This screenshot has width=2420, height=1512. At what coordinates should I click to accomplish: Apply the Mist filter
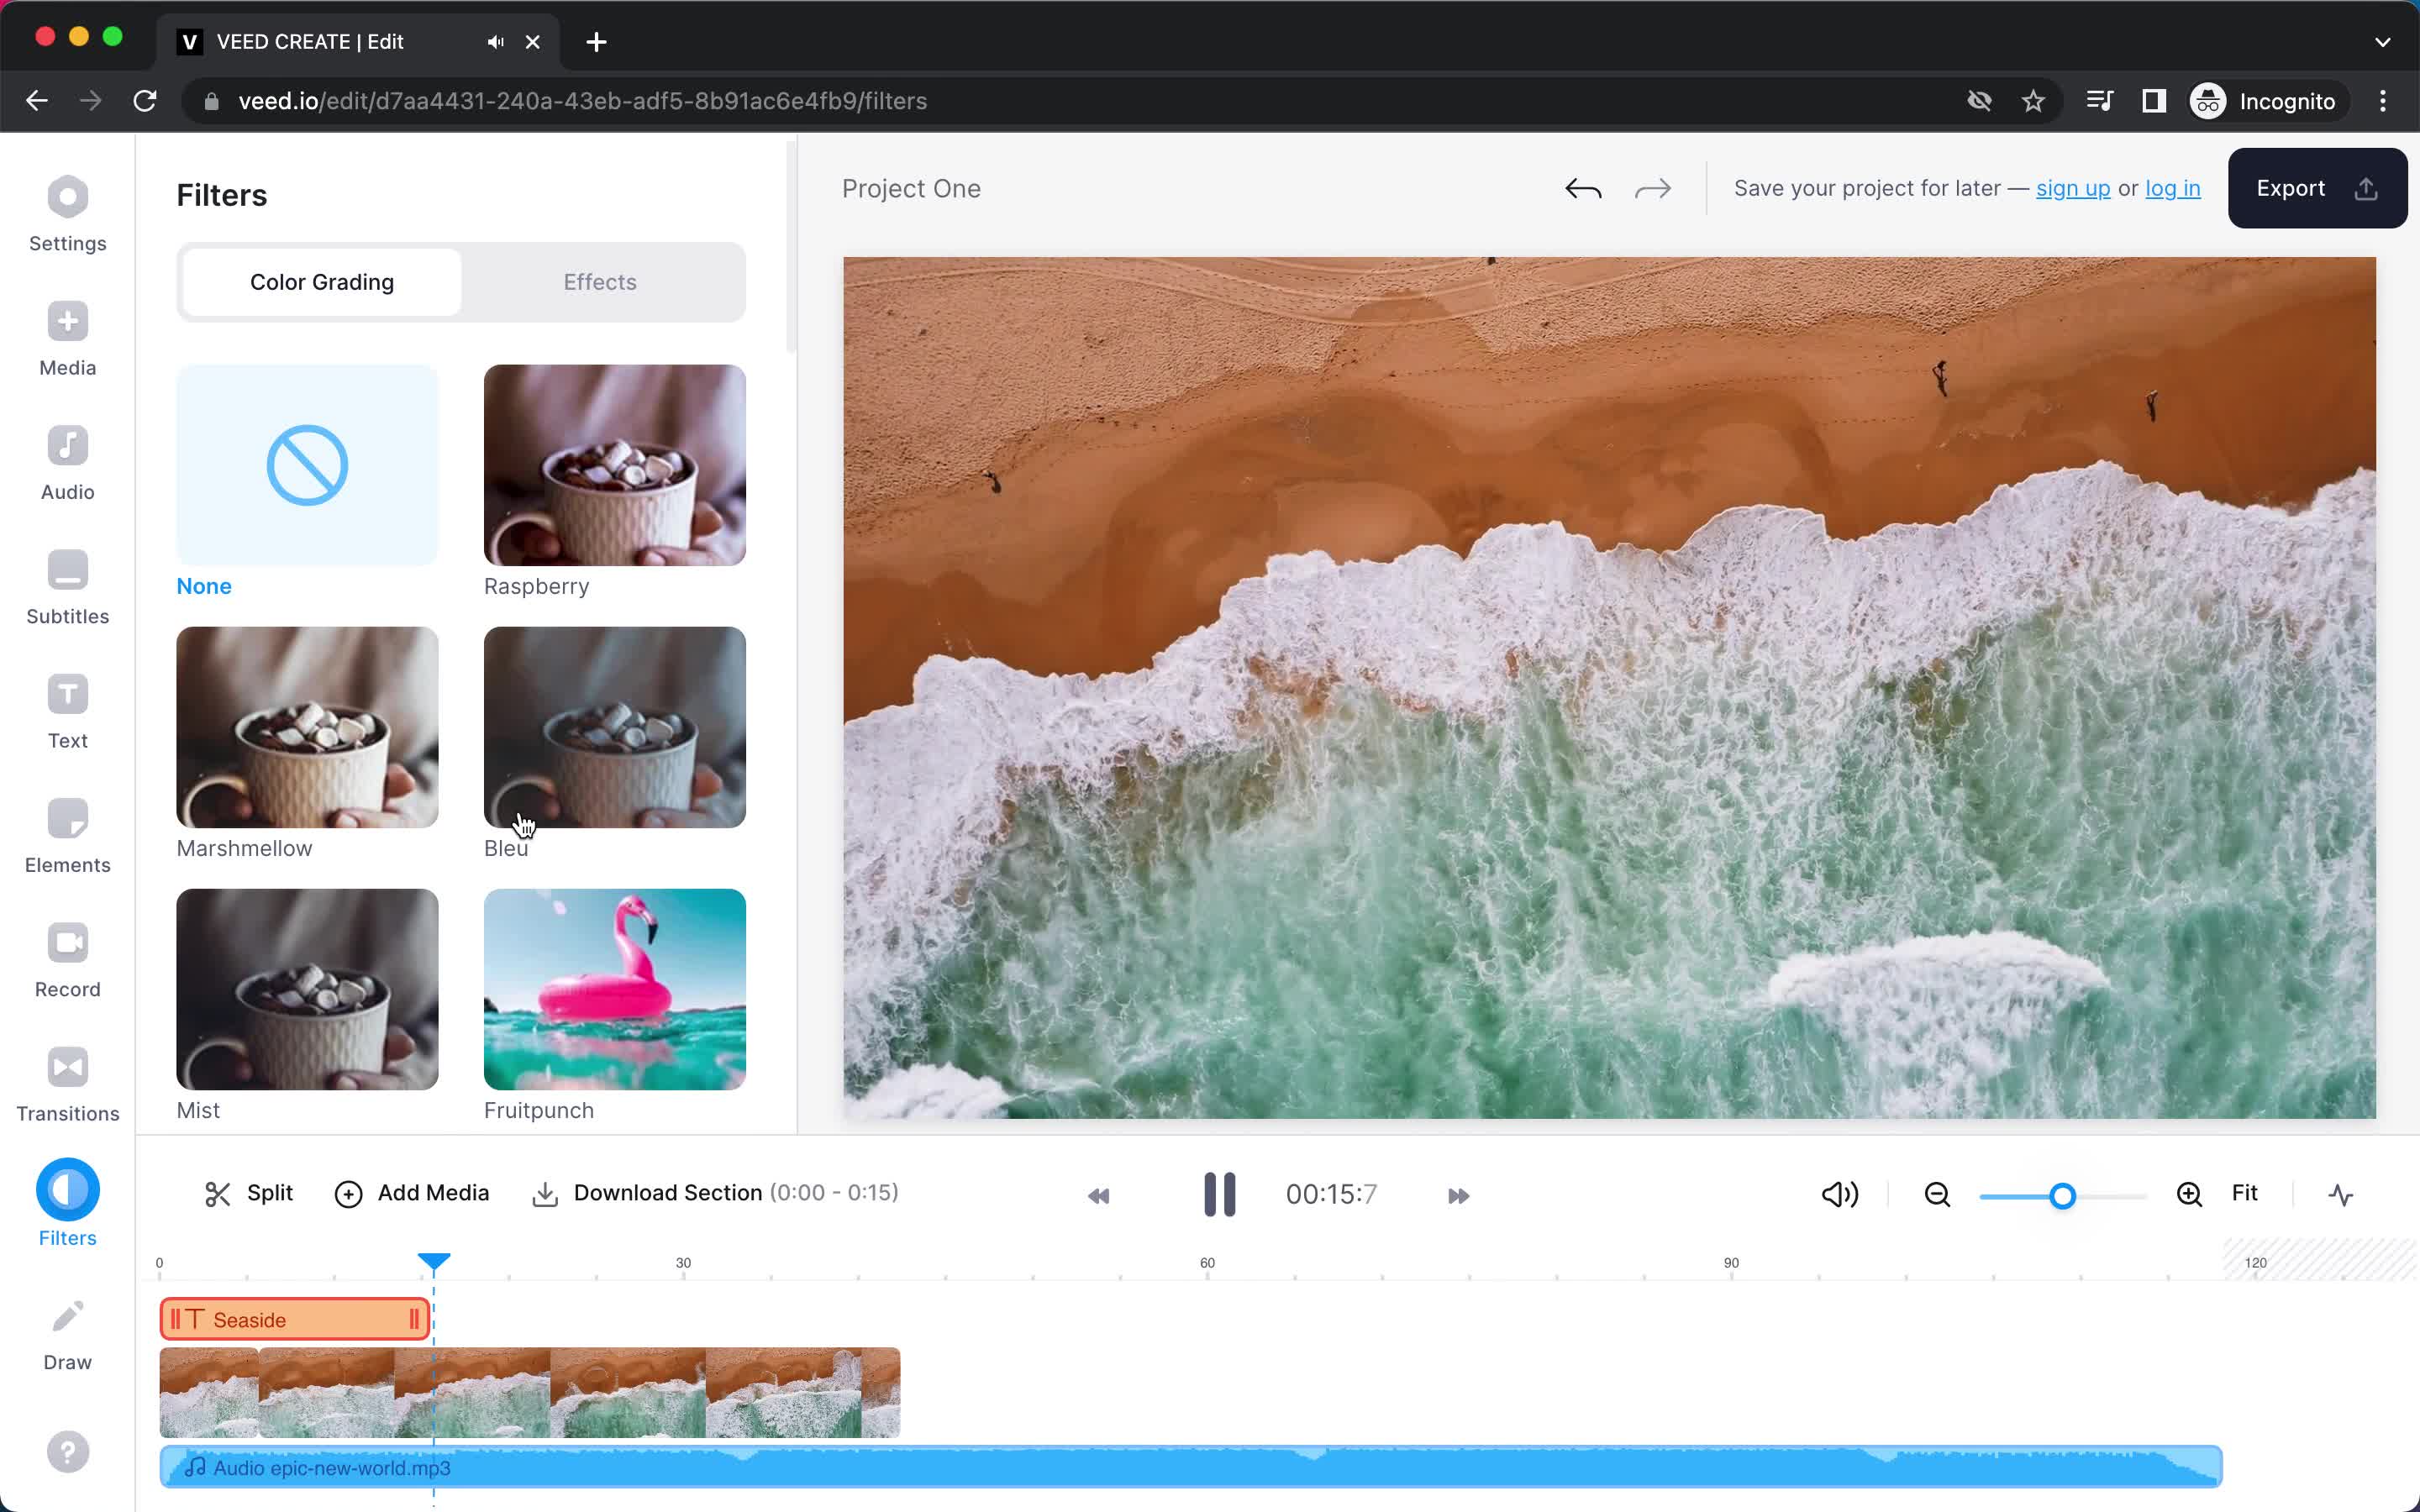(x=307, y=989)
